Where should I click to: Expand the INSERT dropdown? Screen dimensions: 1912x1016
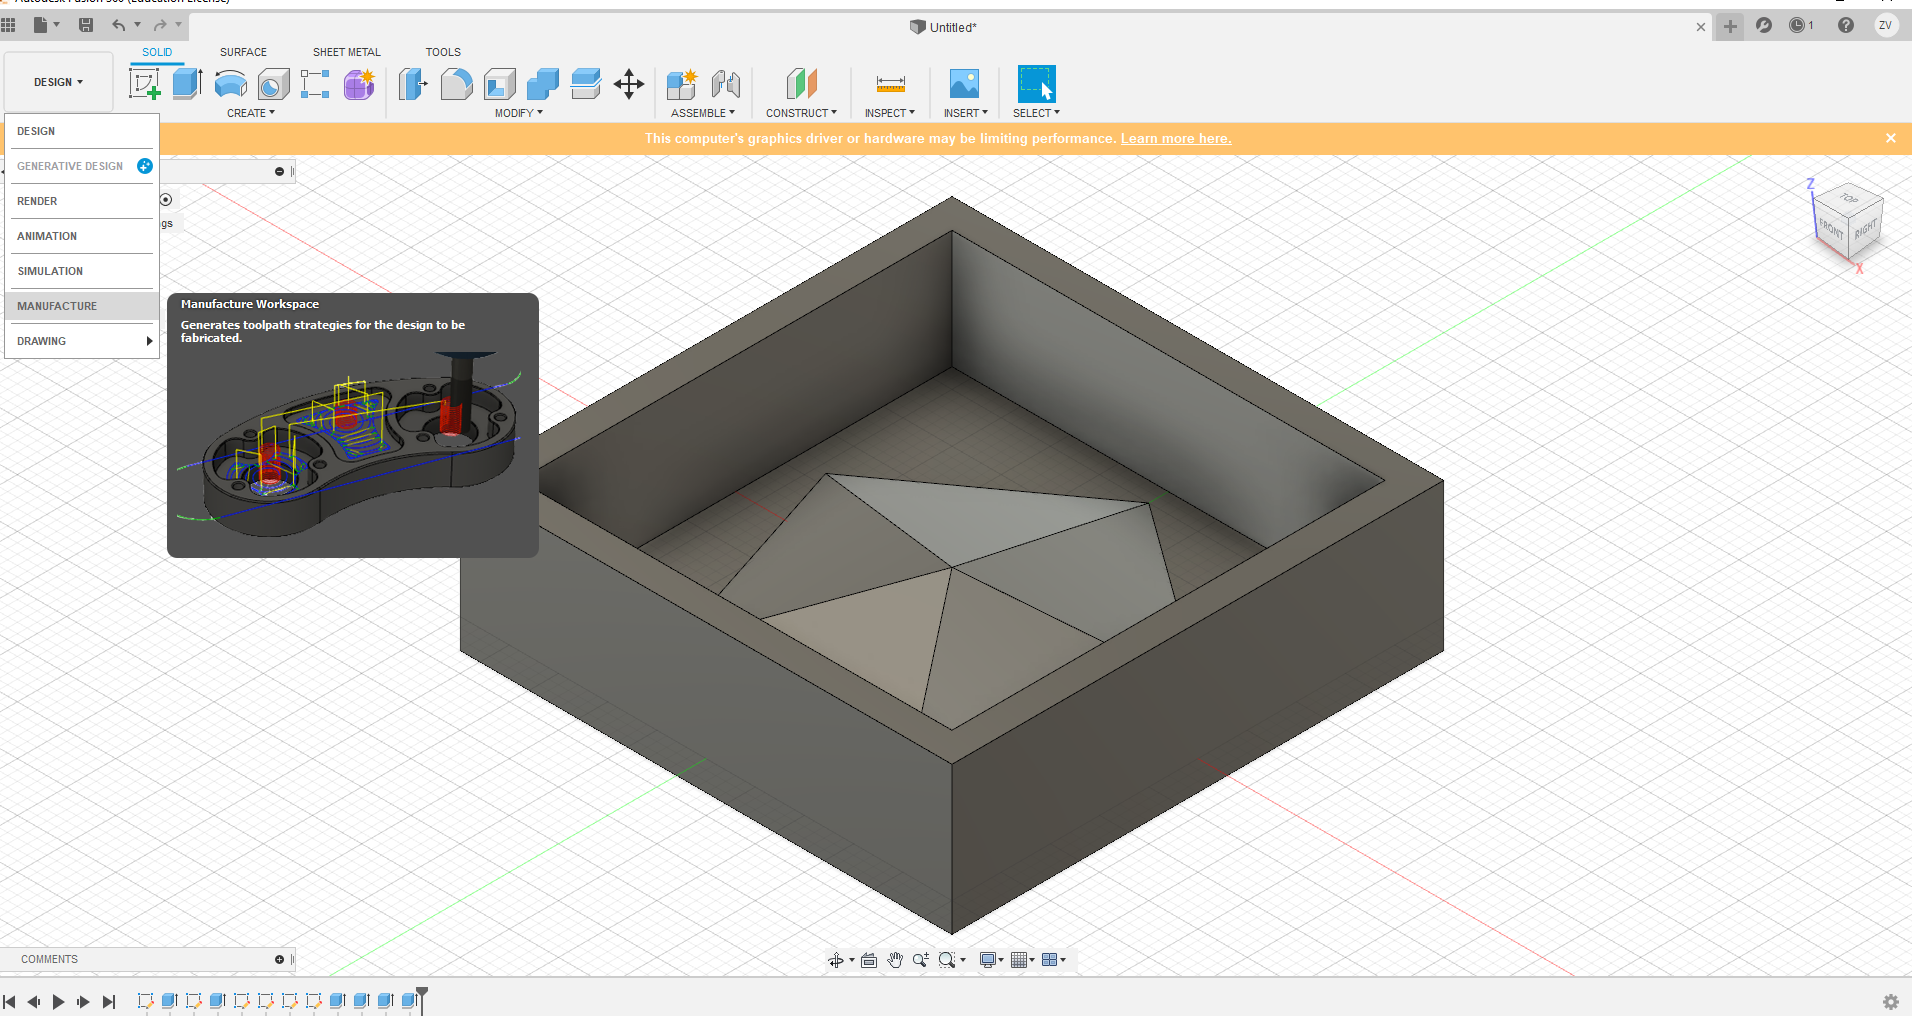pyautogui.click(x=965, y=113)
